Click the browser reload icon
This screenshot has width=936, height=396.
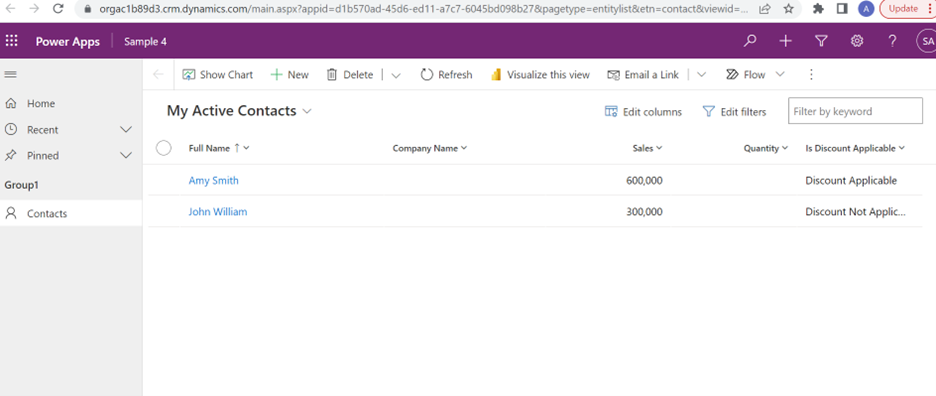[58, 8]
